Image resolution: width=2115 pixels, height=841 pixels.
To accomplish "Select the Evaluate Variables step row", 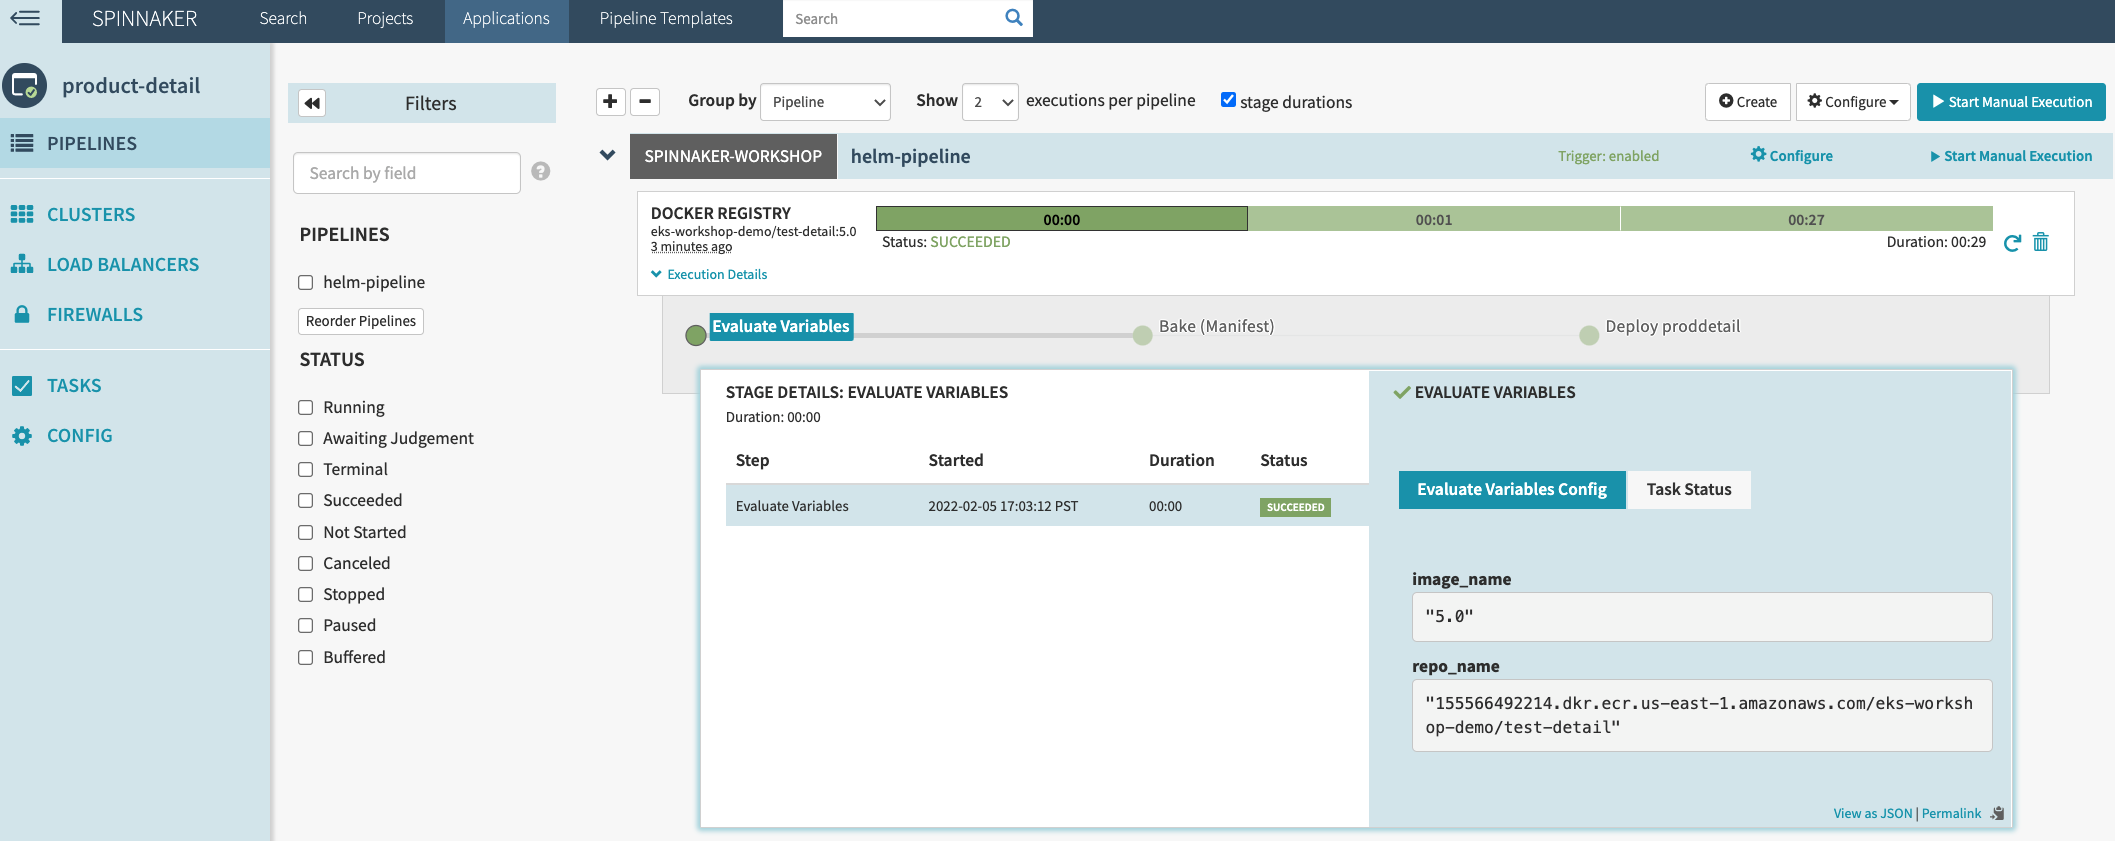I will [1047, 506].
